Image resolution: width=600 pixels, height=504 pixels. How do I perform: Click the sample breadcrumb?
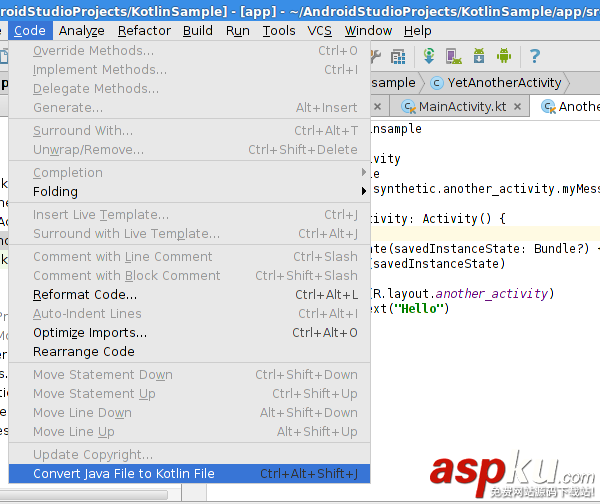[x=393, y=83]
